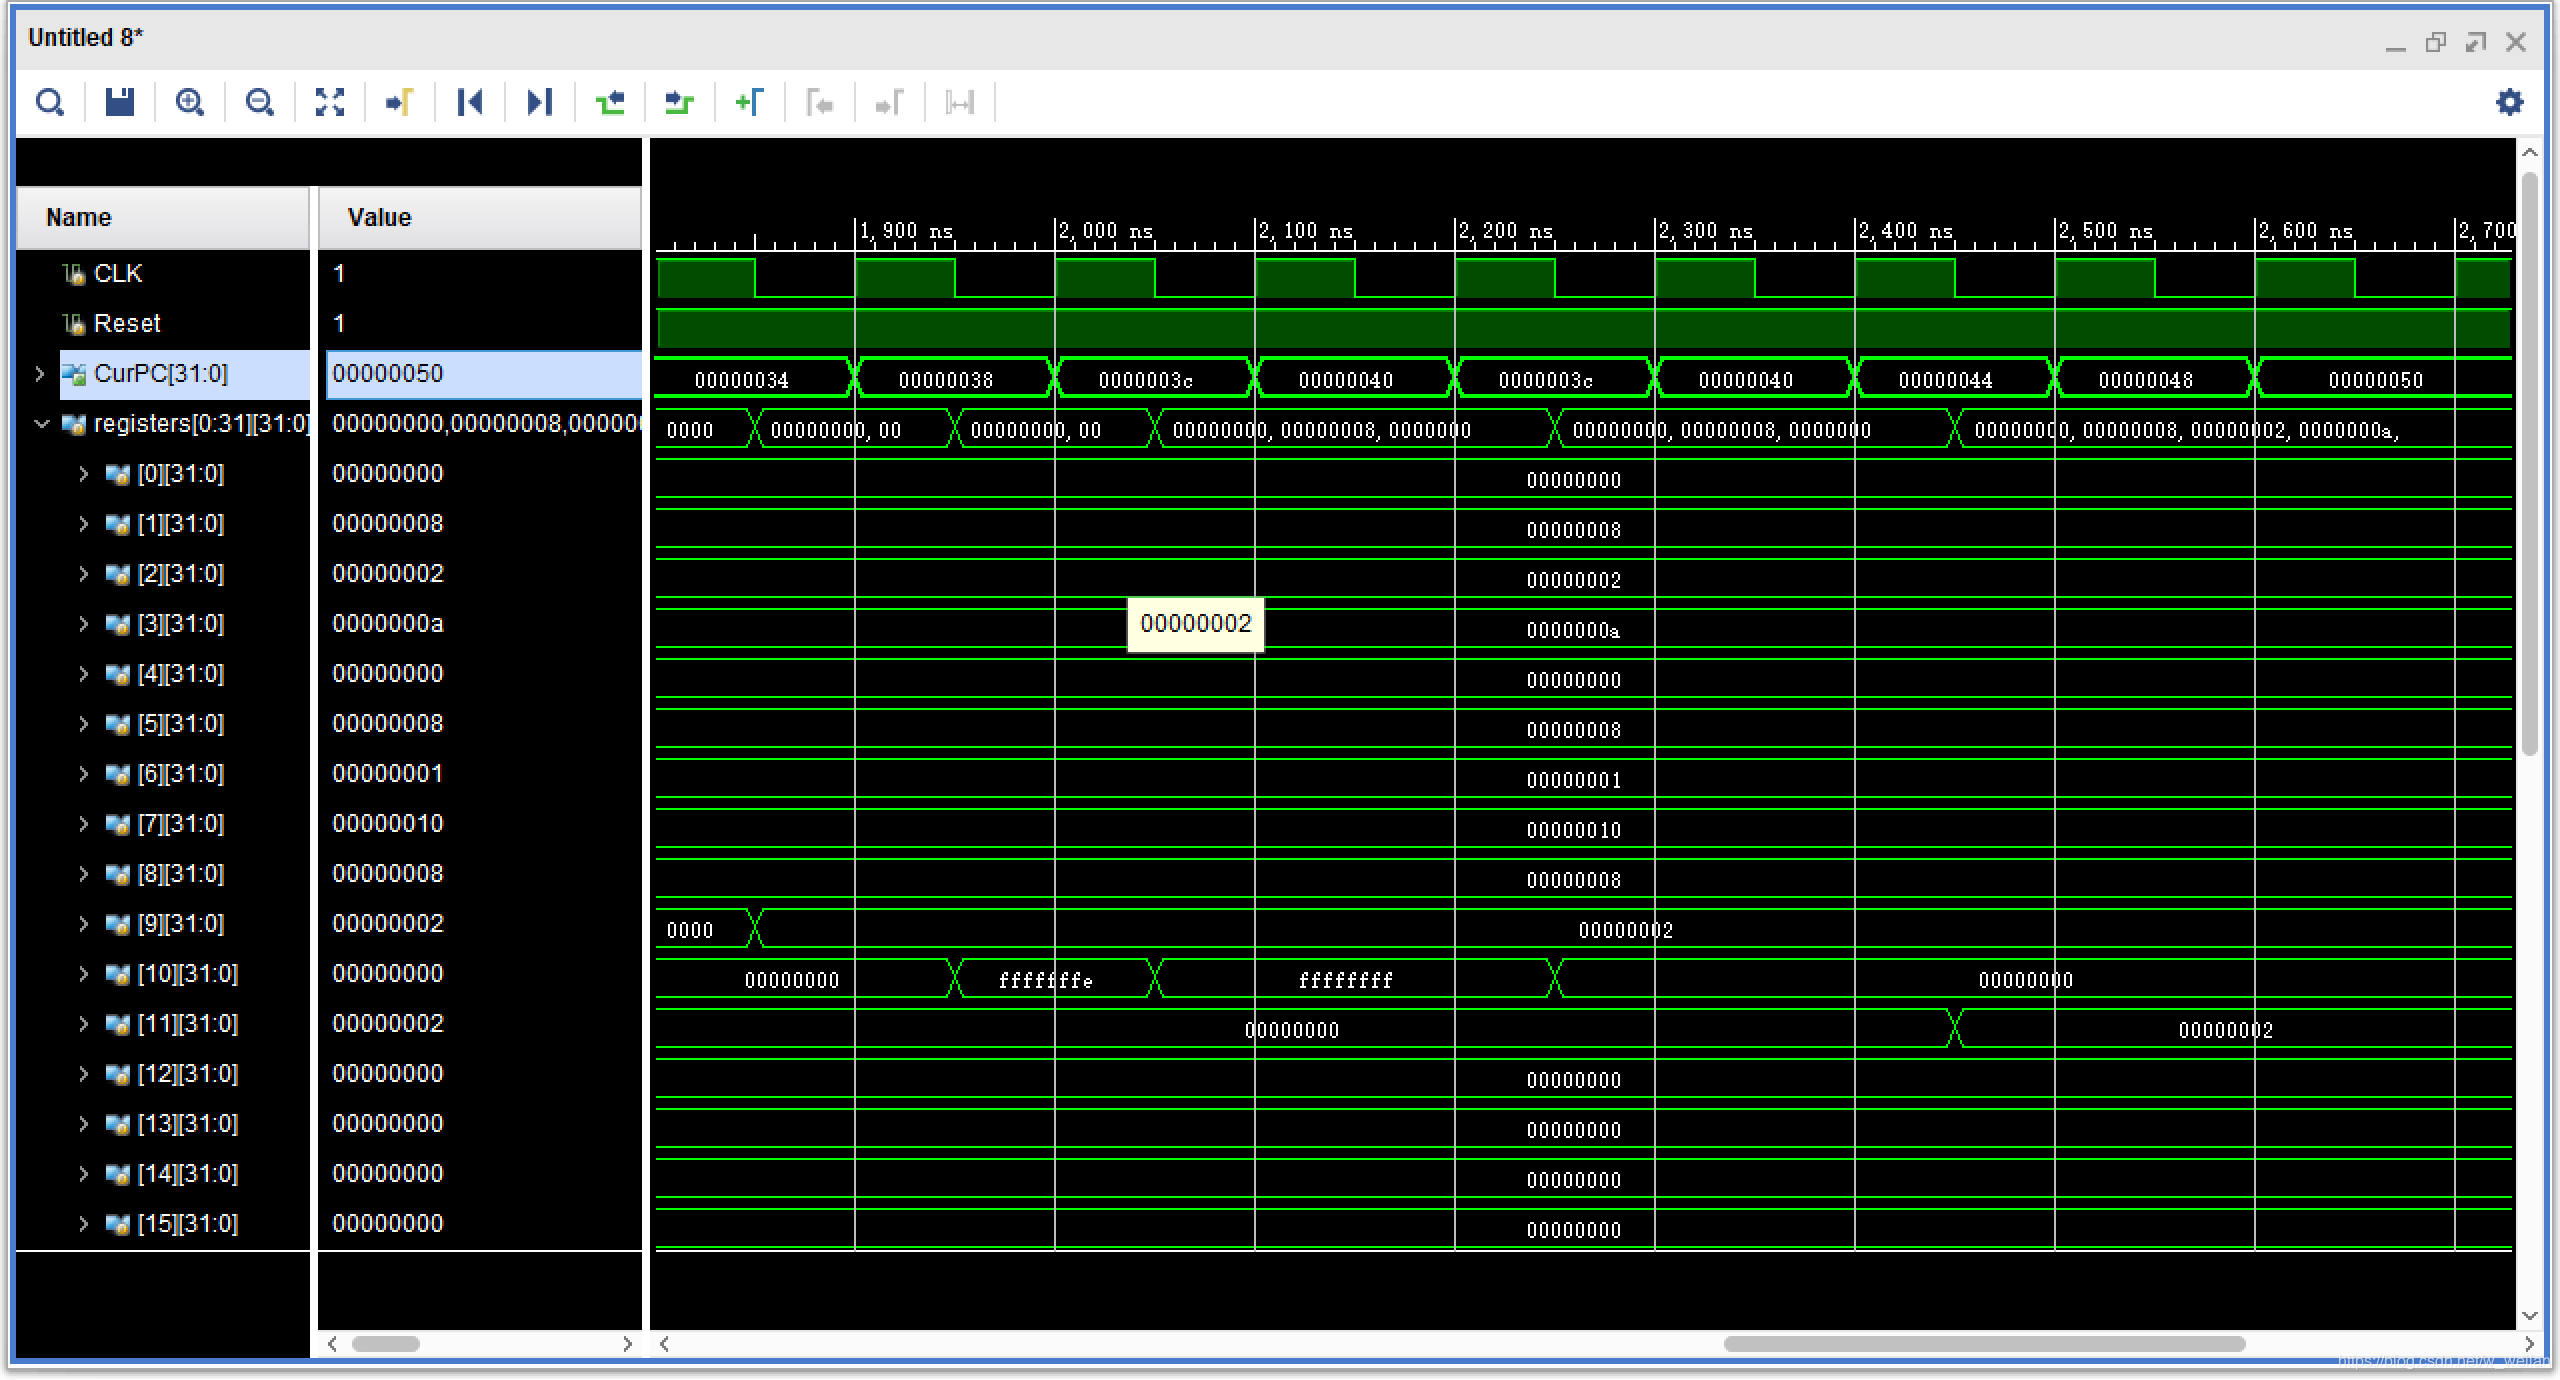Screen dimensions: 2560x1380
Task: Jump to time zero
Action: (470, 102)
